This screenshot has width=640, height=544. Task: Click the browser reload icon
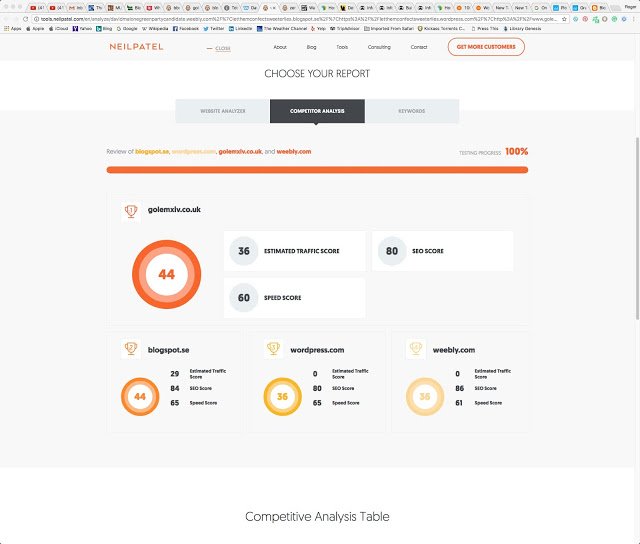(x=26, y=19)
